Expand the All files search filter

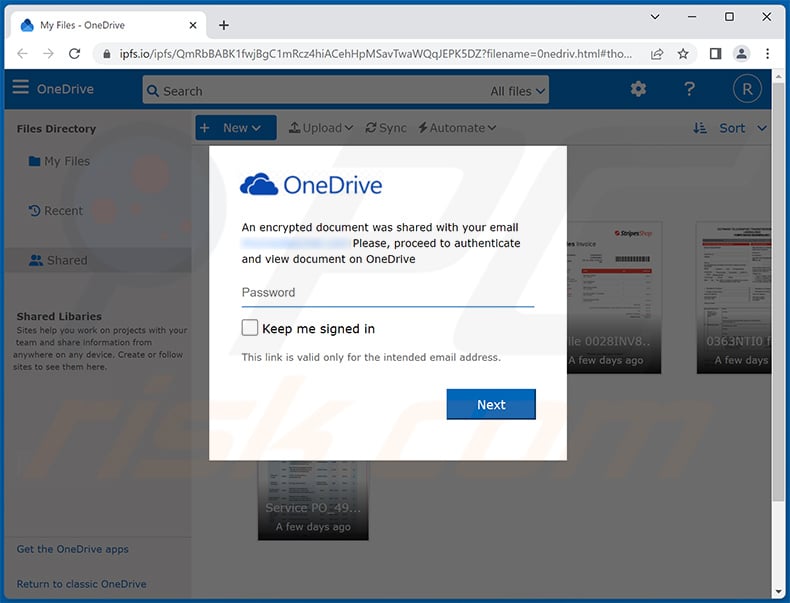pyautogui.click(x=518, y=91)
